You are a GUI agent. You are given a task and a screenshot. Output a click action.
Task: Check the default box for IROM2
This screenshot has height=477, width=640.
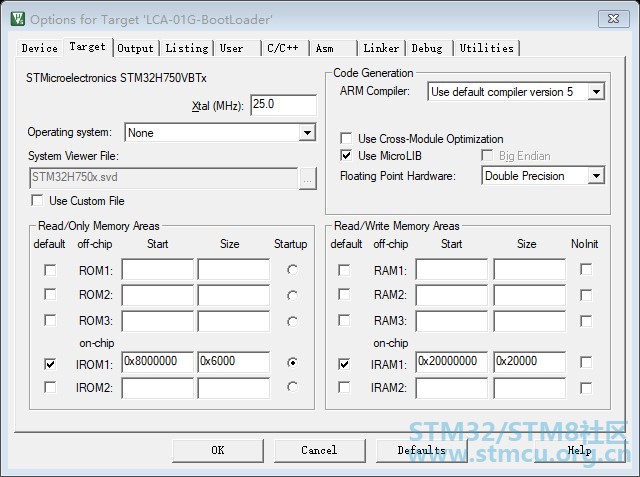(50, 387)
